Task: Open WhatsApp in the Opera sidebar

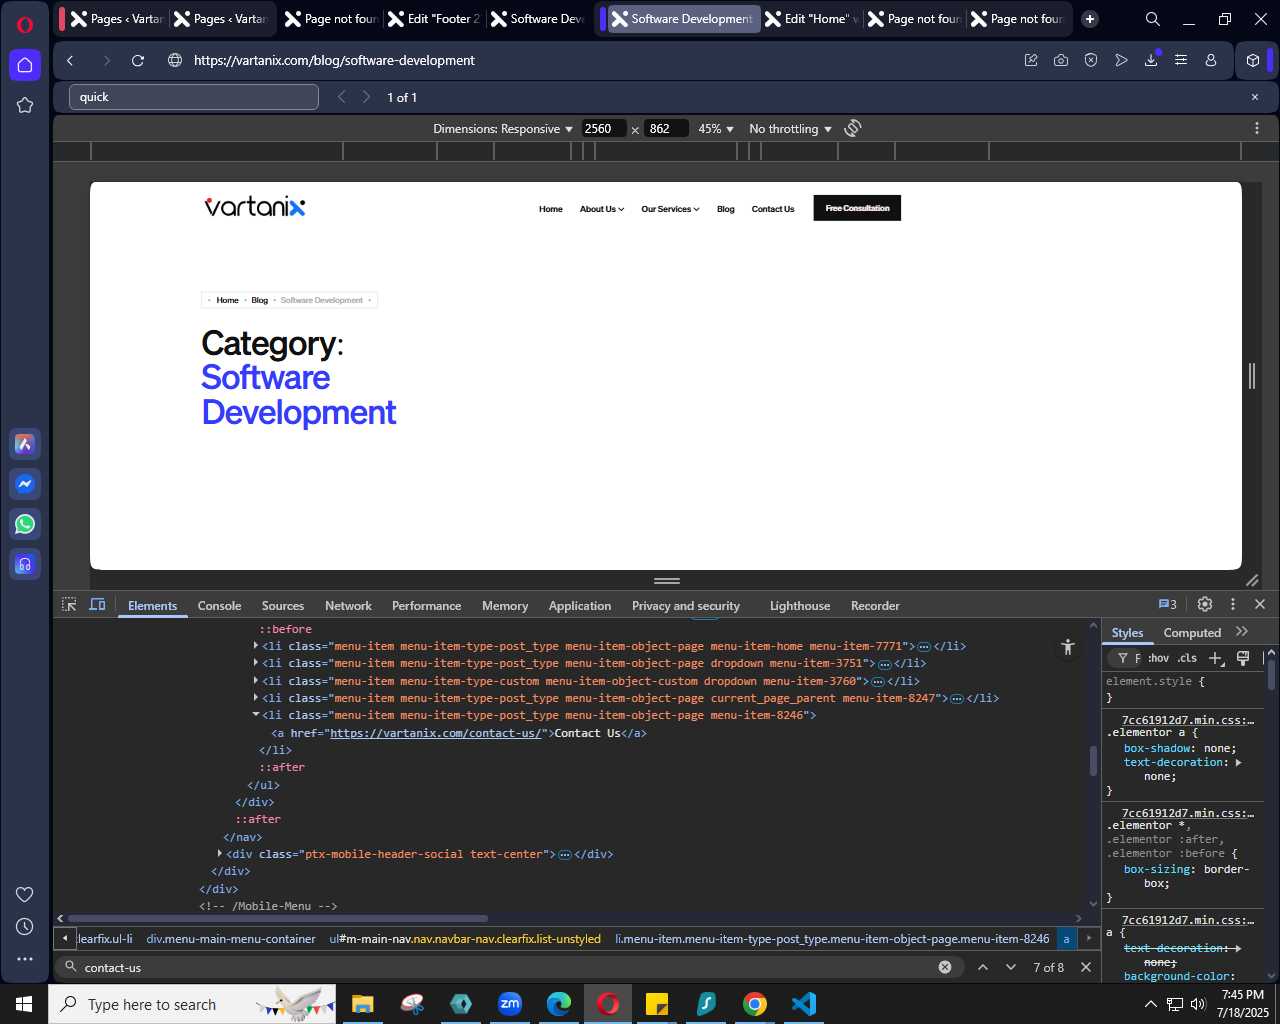Action: 25,524
